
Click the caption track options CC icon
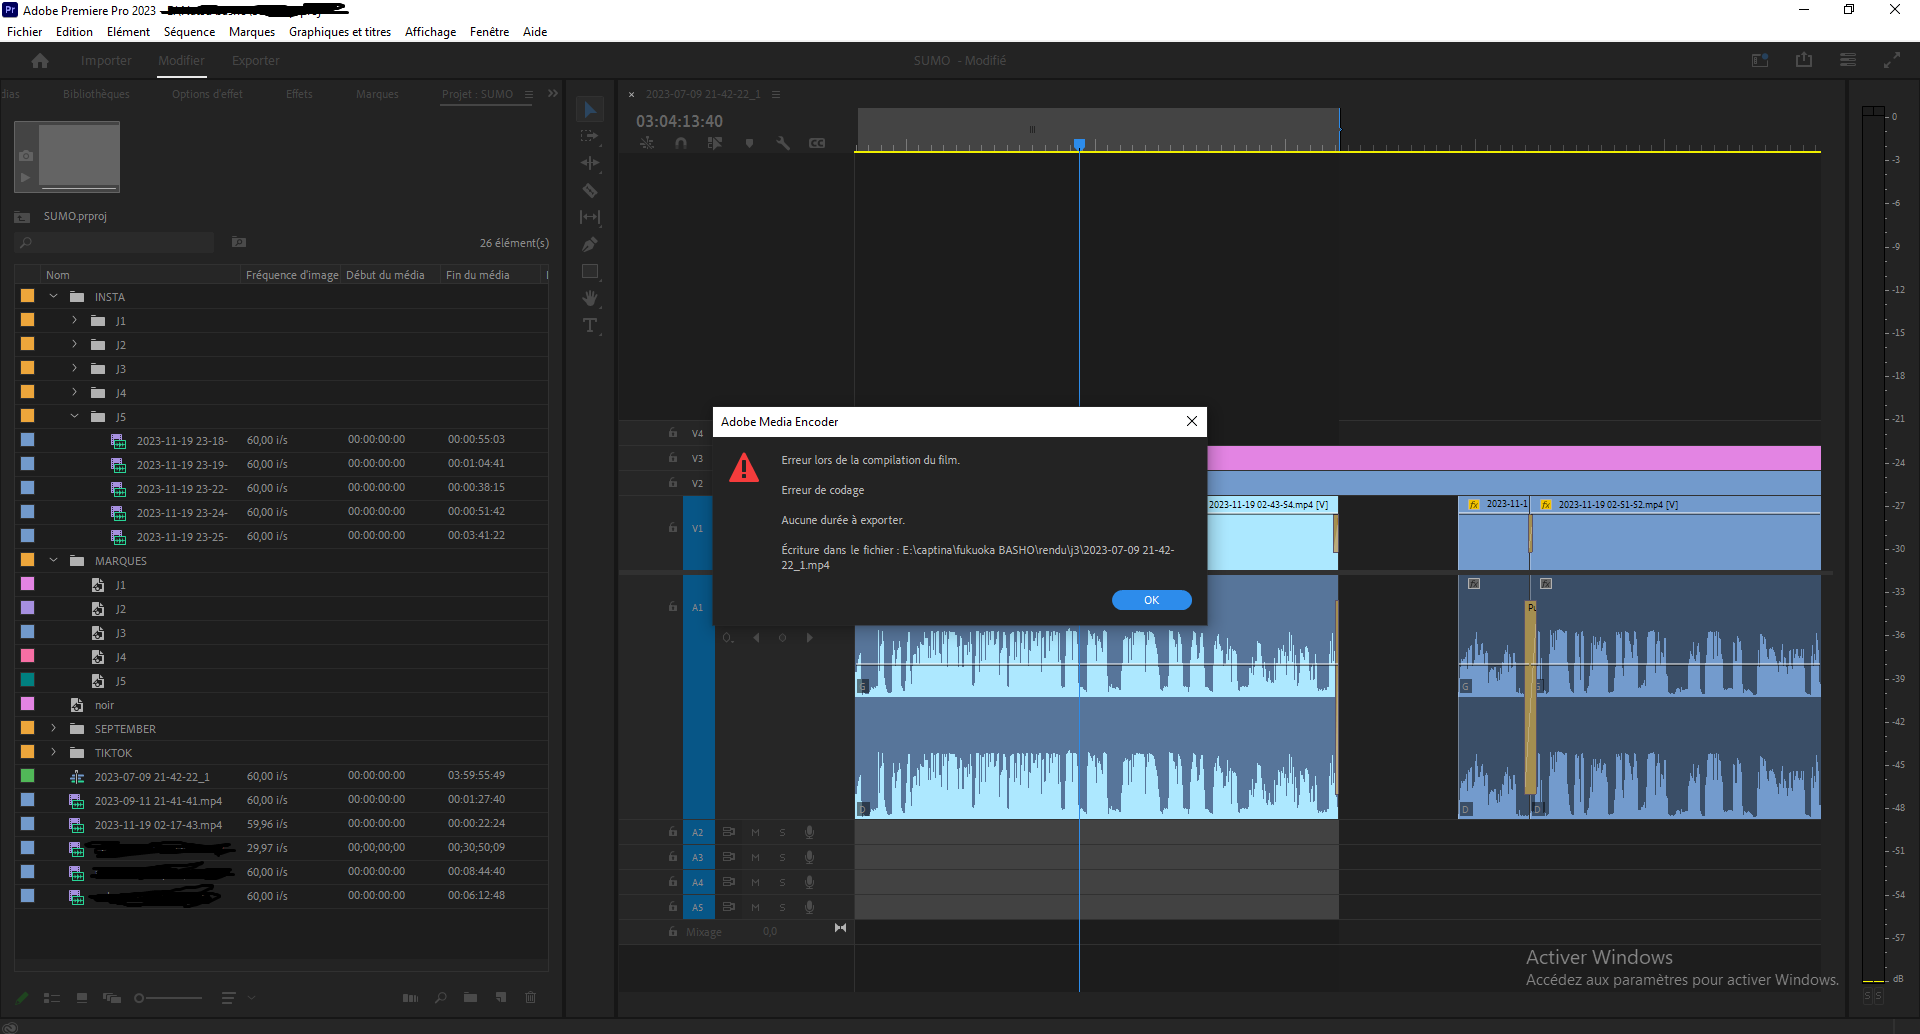pos(817,143)
